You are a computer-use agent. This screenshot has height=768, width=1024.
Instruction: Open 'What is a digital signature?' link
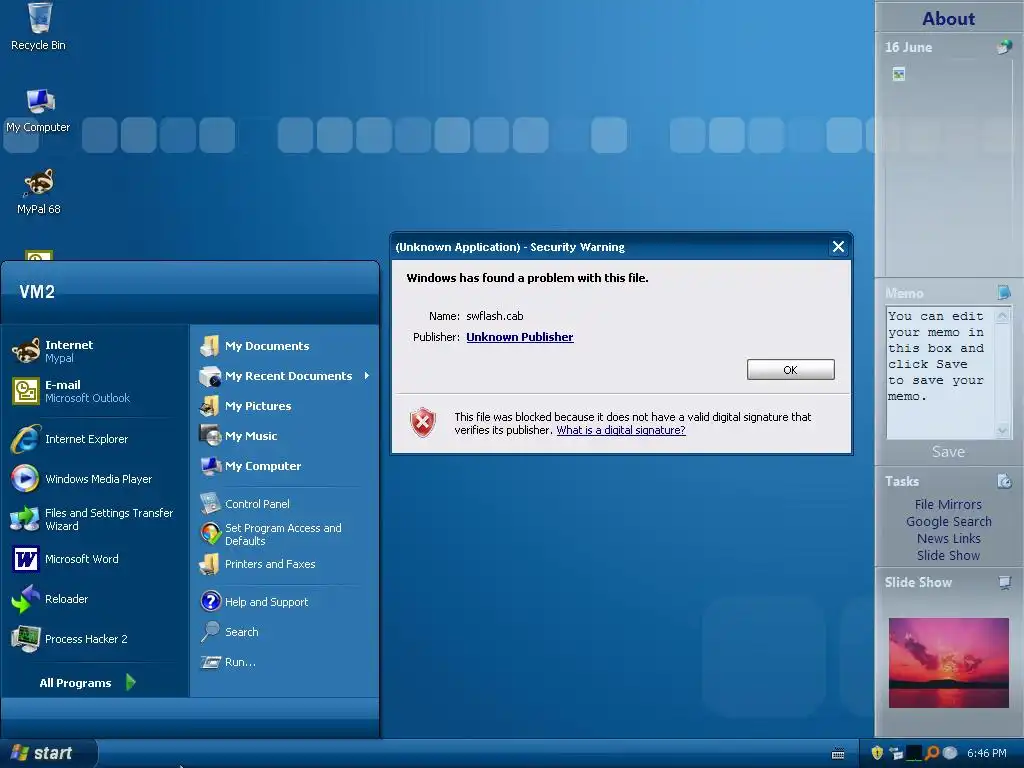click(x=621, y=430)
